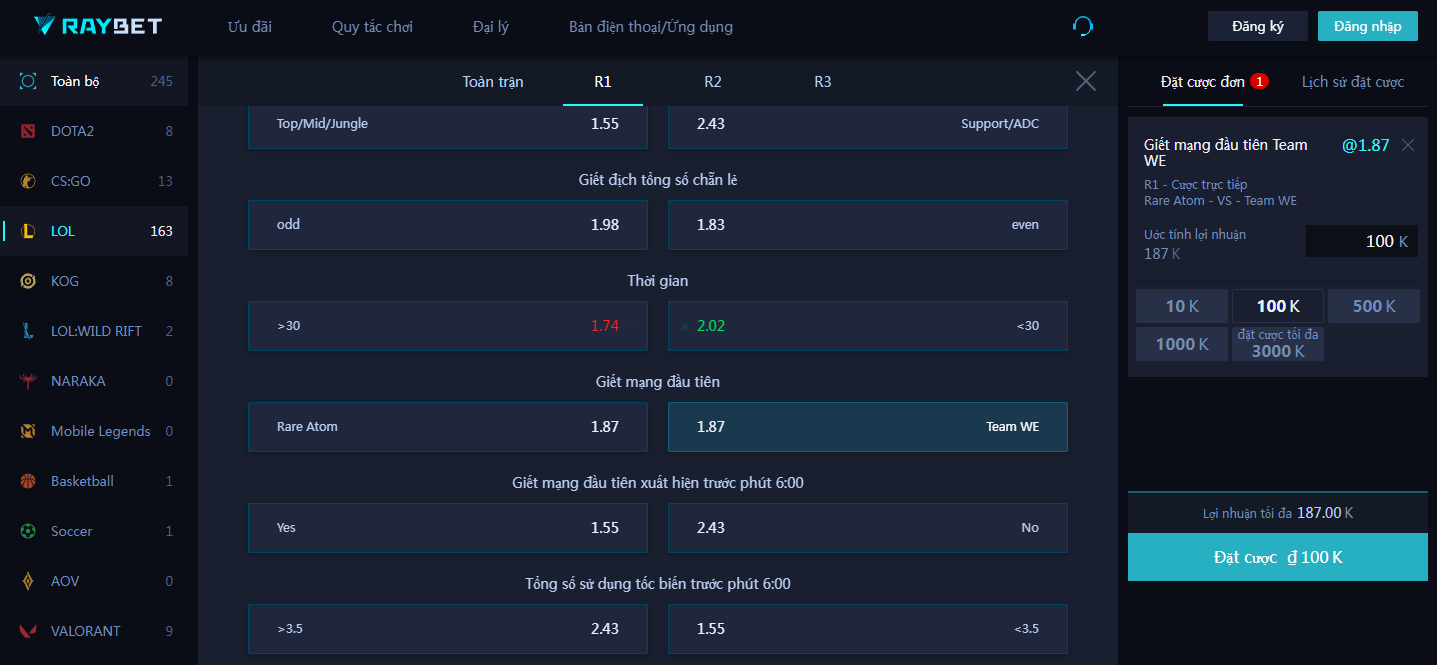Choose the VALORANT game icon
The height and width of the screenshot is (665, 1437).
click(x=28, y=631)
